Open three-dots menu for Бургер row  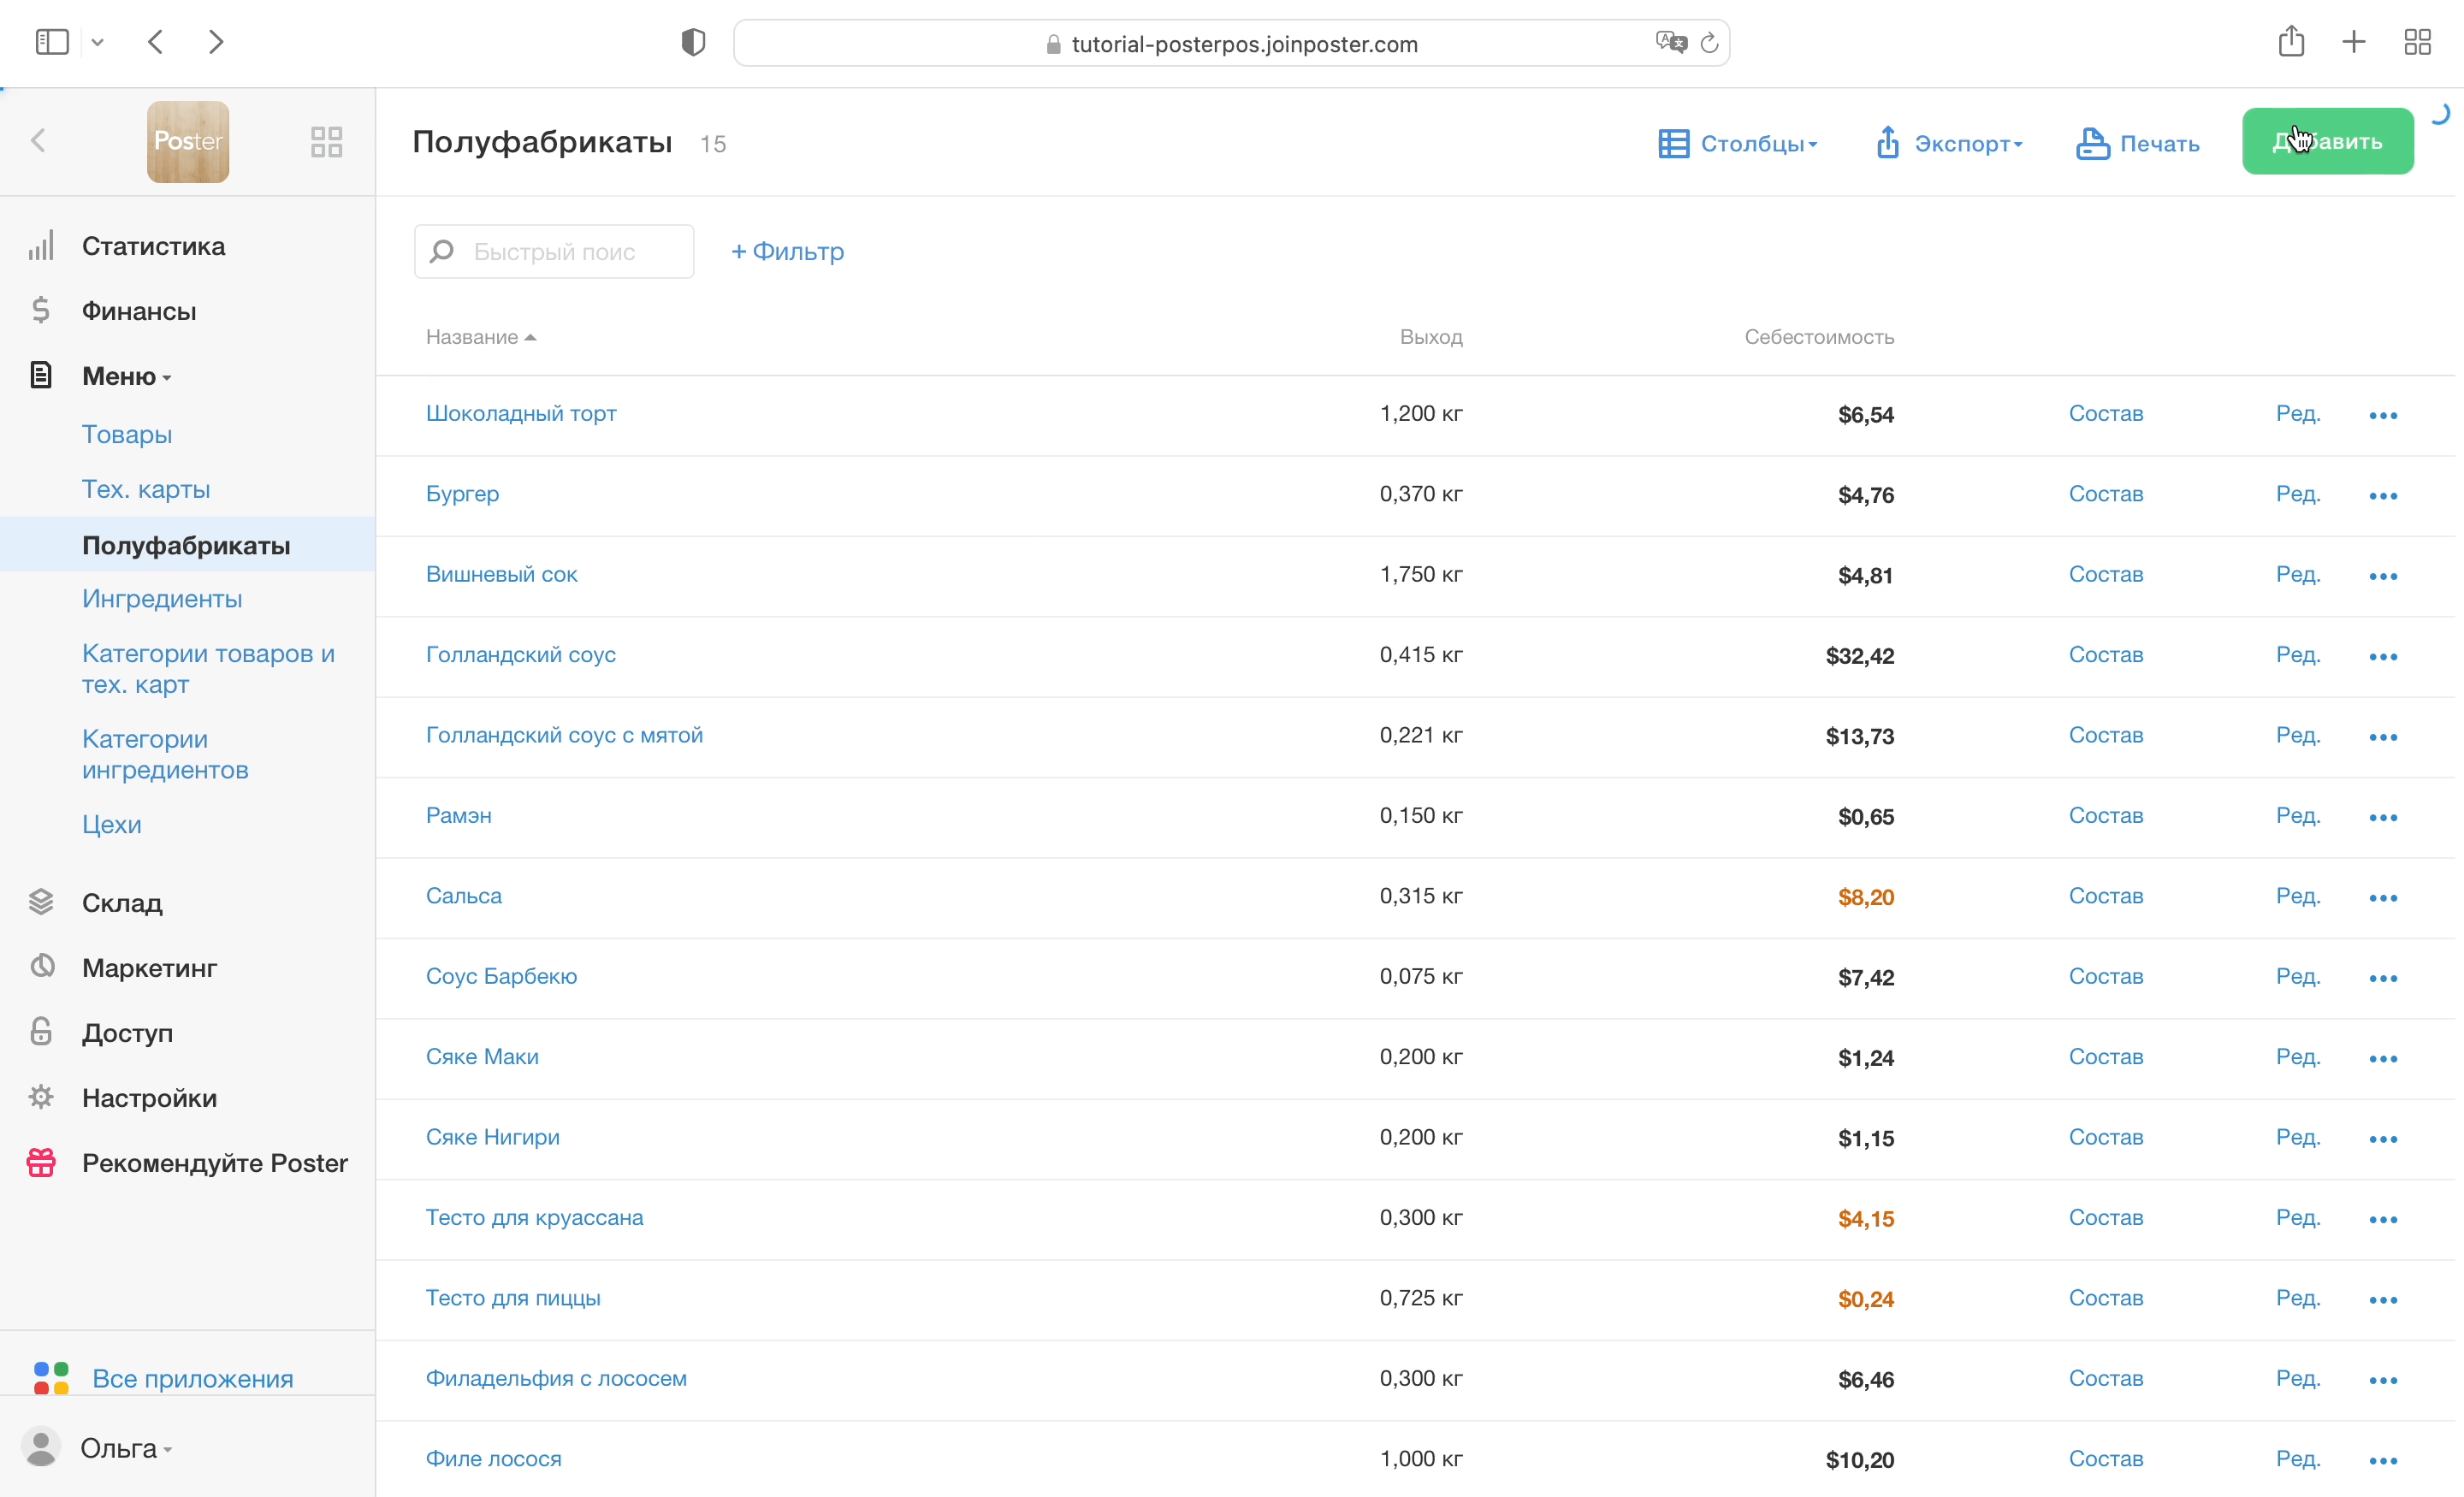[x=2382, y=496]
